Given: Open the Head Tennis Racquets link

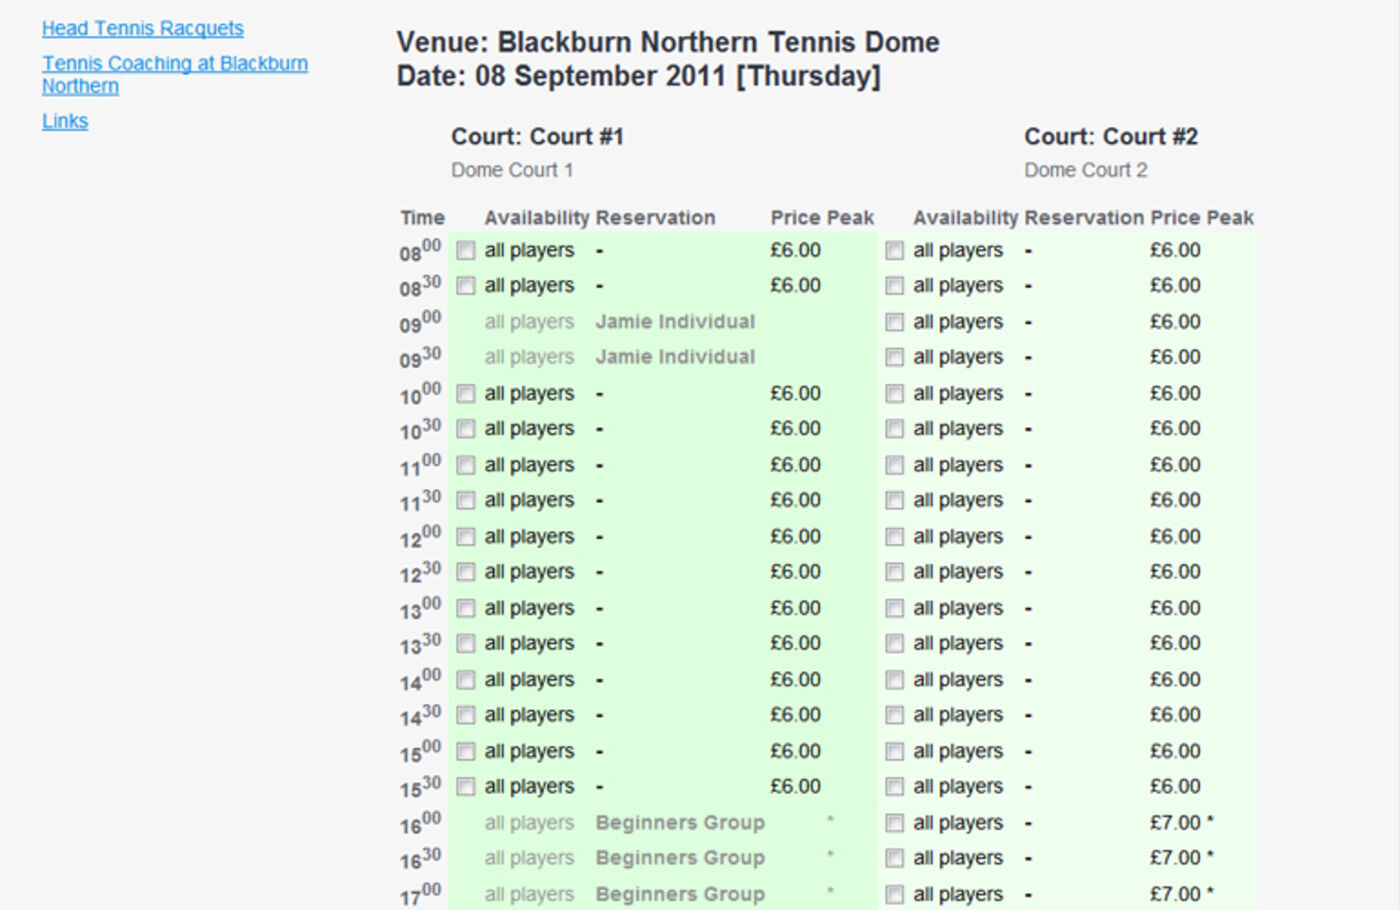Looking at the screenshot, I should coord(142,29).
